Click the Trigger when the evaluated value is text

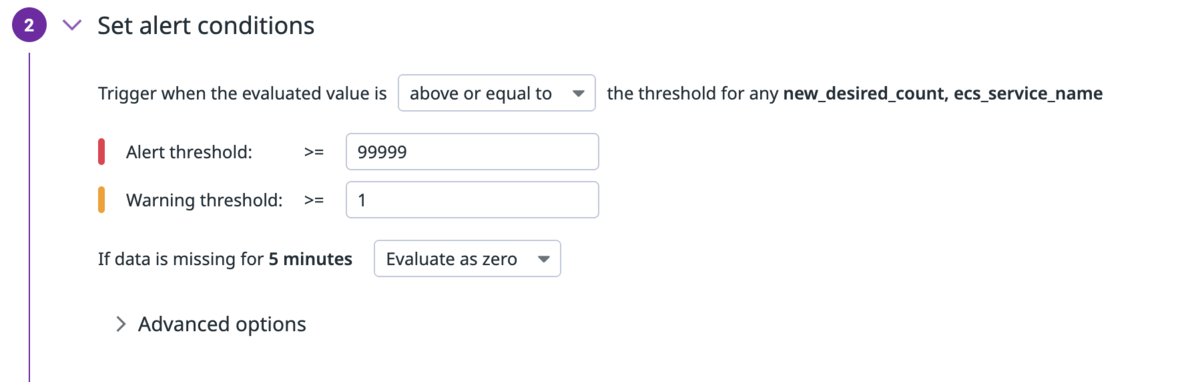[x=242, y=94]
